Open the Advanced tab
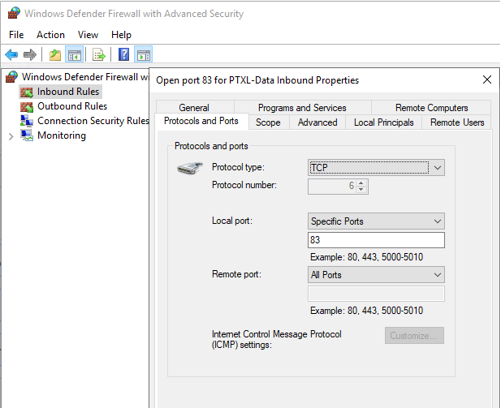The width and height of the screenshot is (500, 408). click(x=318, y=122)
